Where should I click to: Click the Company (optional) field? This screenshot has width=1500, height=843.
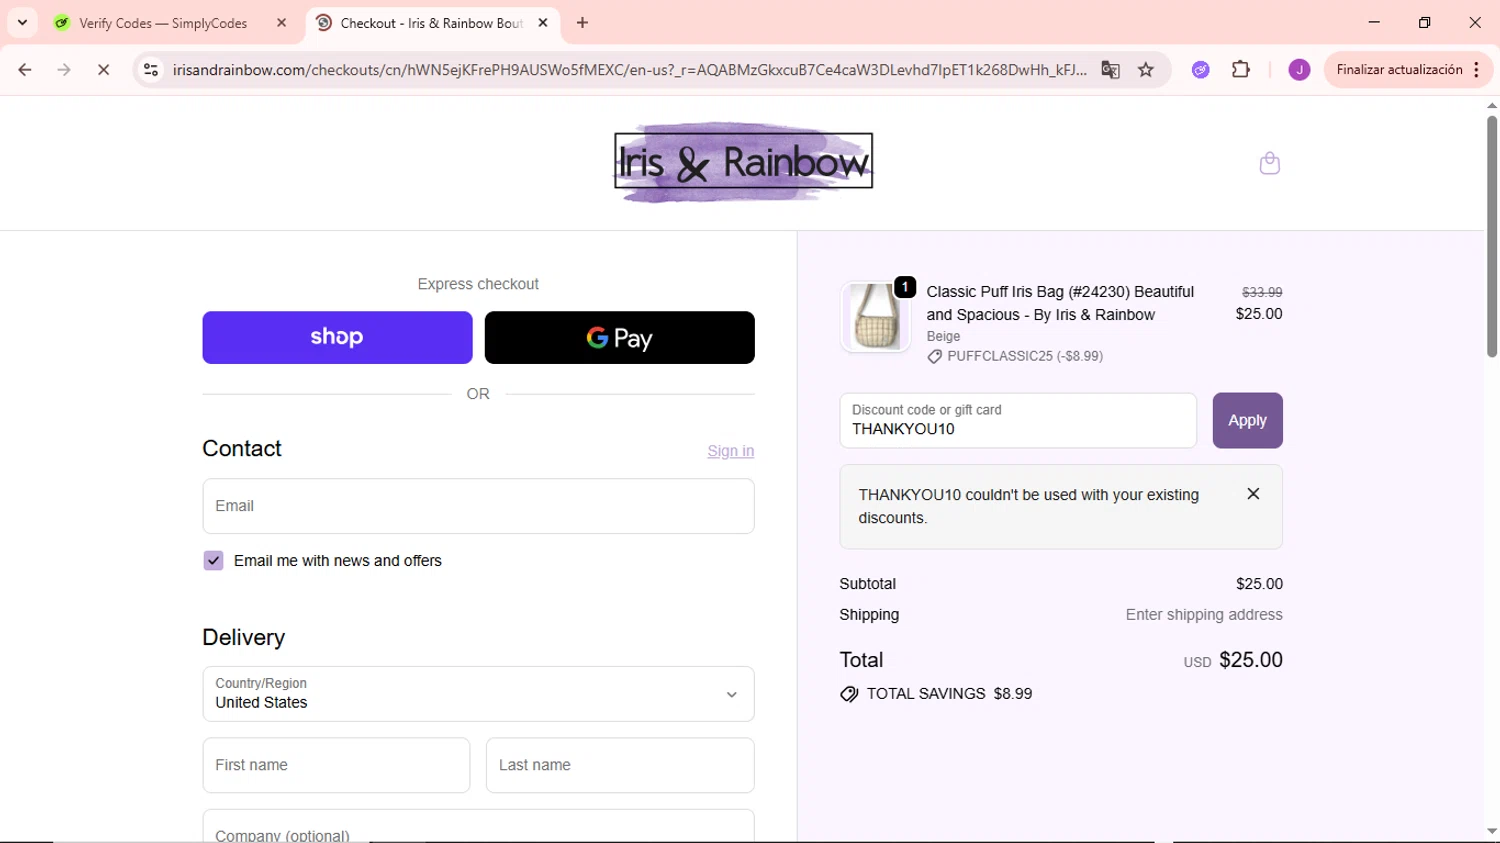click(x=478, y=826)
